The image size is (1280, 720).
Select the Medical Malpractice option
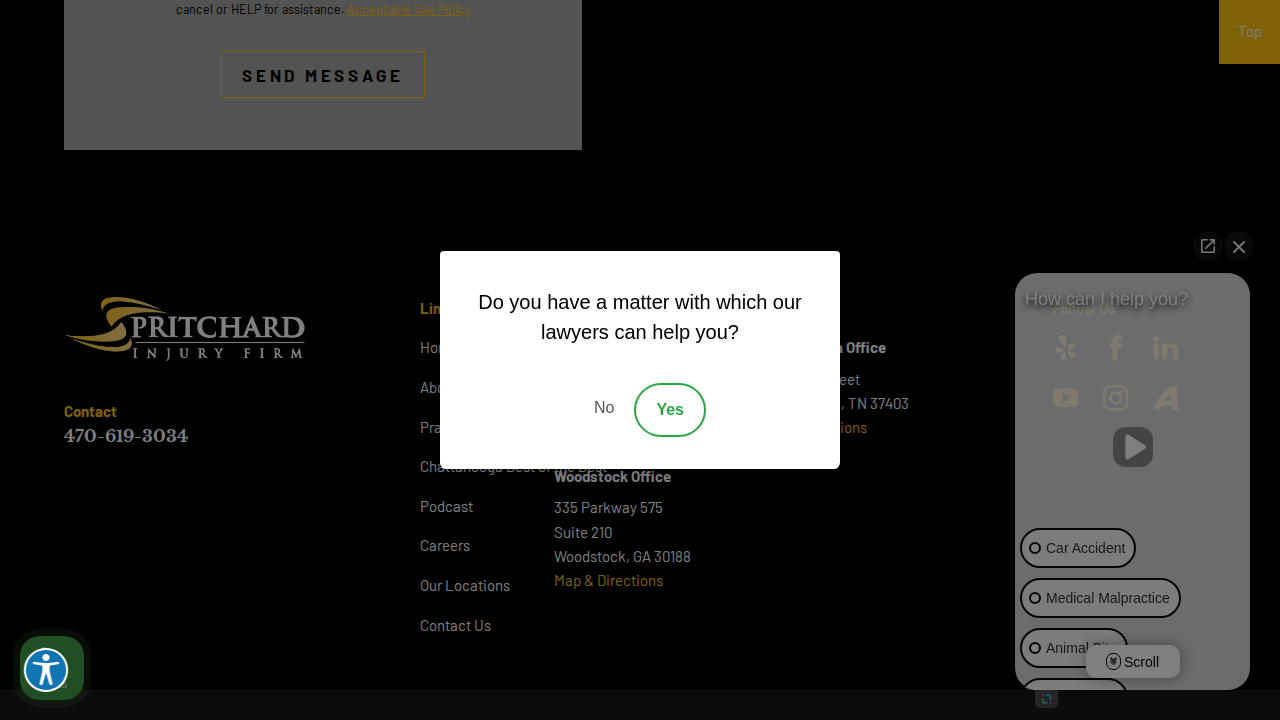tap(1100, 598)
